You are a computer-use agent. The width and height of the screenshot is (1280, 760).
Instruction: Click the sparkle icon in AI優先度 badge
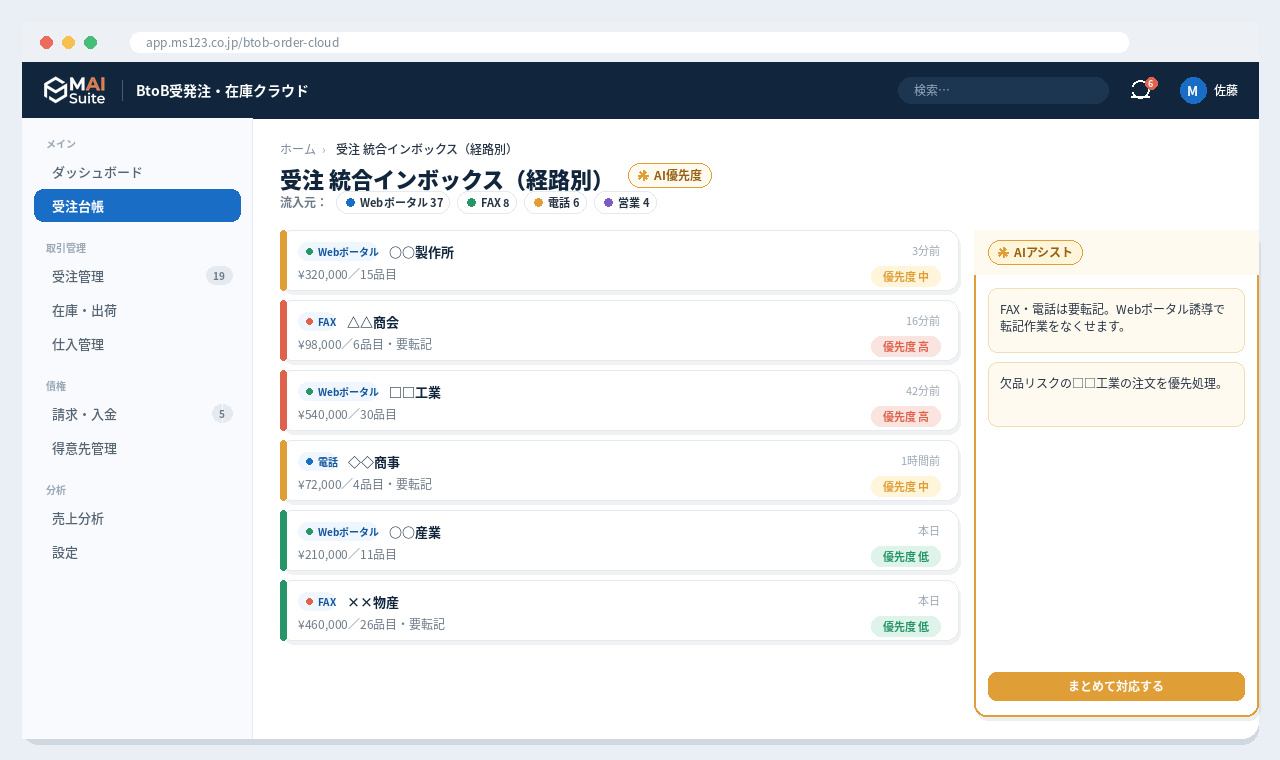[x=643, y=175]
